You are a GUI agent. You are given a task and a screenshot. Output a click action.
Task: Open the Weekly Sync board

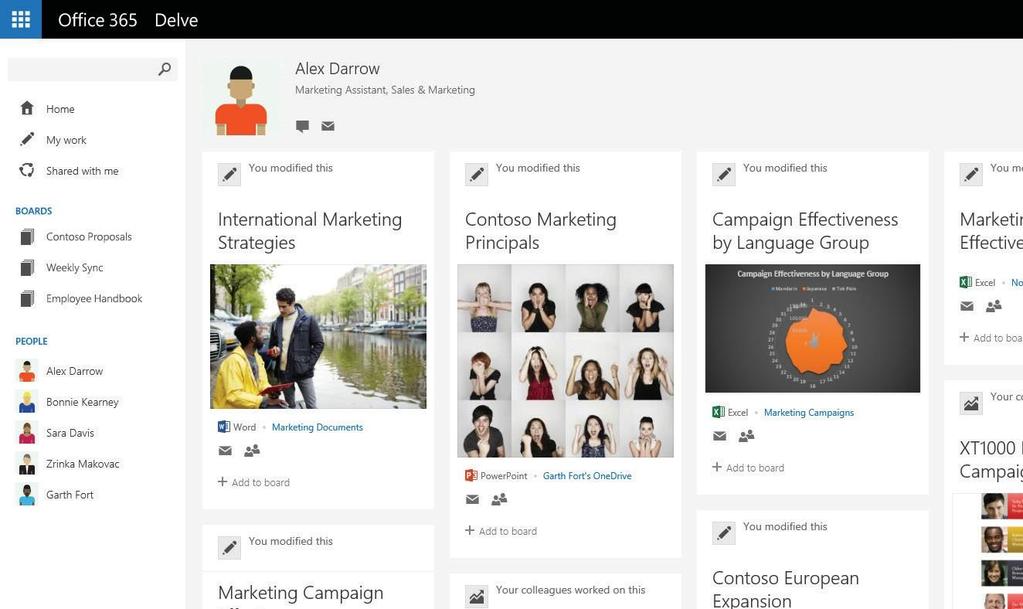point(74,268)
